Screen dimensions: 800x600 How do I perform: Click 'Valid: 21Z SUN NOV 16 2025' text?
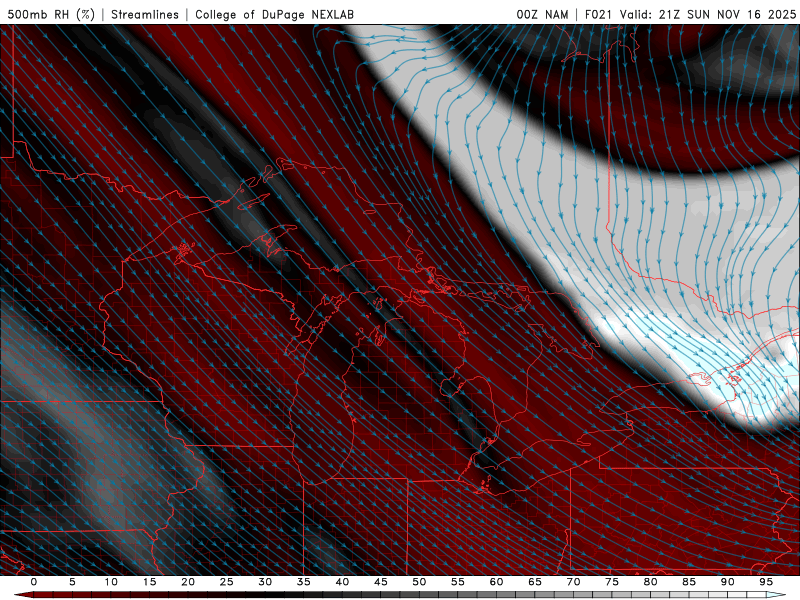coord(708,14)
